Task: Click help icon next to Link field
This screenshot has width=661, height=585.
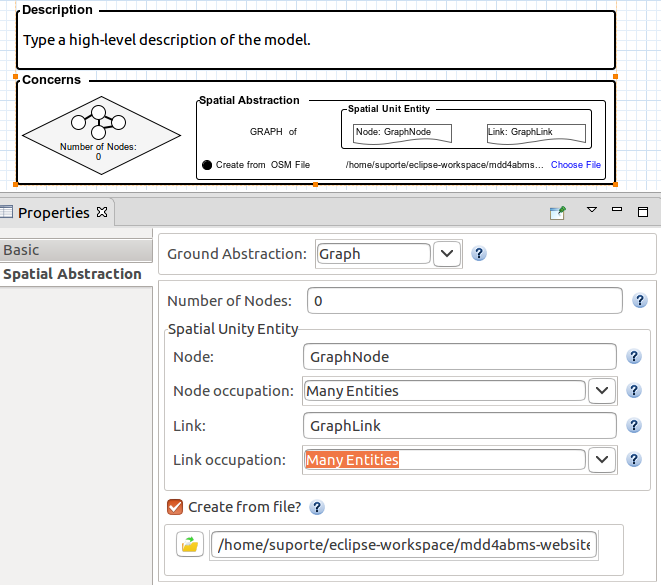Action: click(633, 426)
